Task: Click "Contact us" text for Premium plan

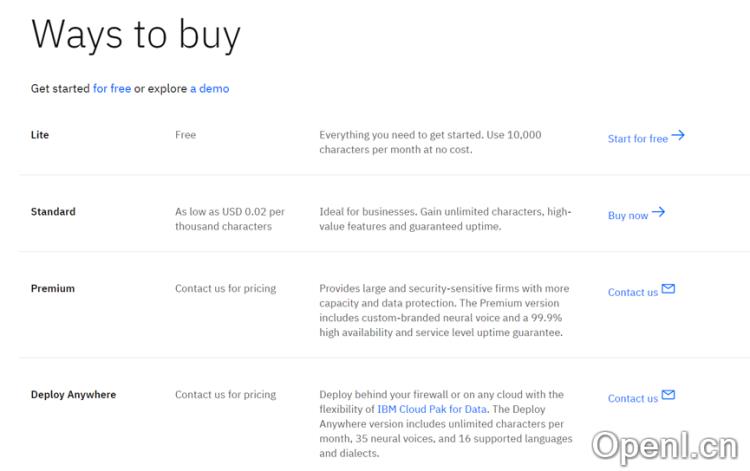Action: pos(632,292)
